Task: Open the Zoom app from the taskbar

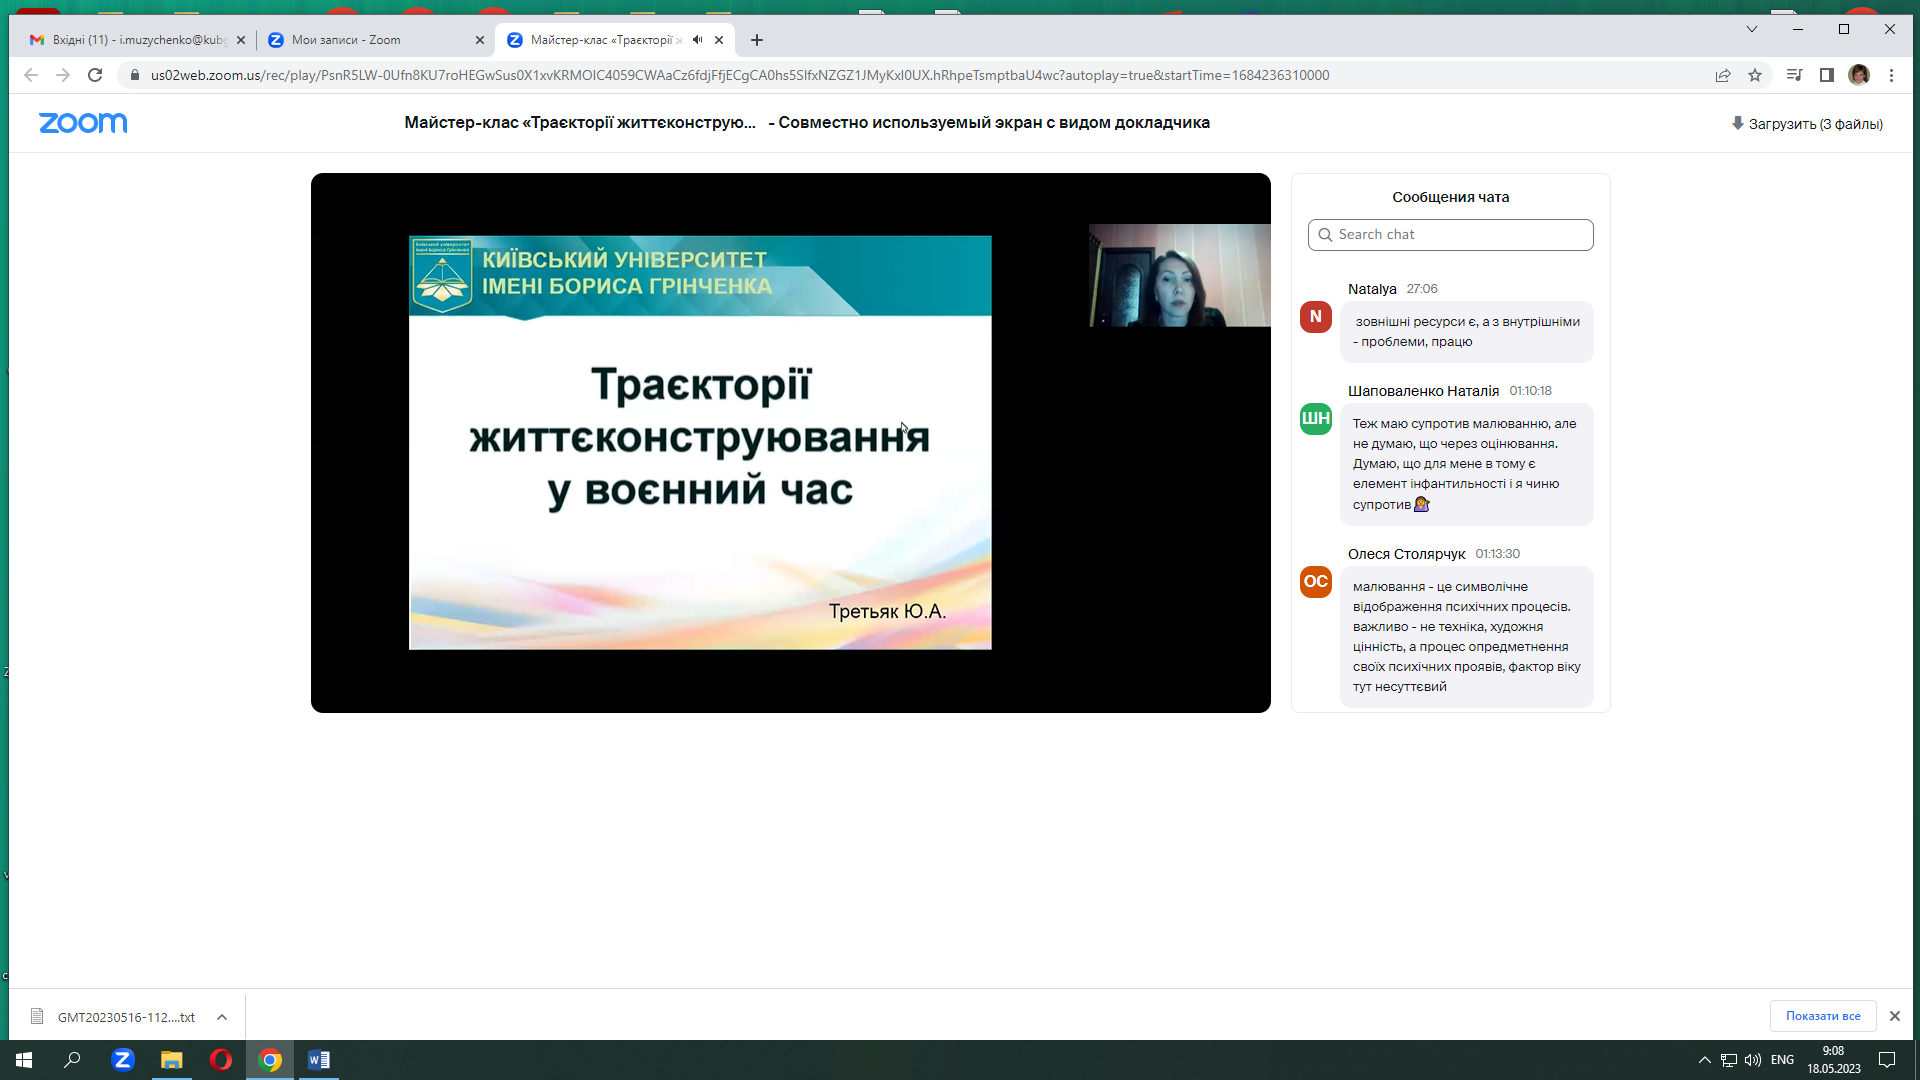Action: 122,1060
